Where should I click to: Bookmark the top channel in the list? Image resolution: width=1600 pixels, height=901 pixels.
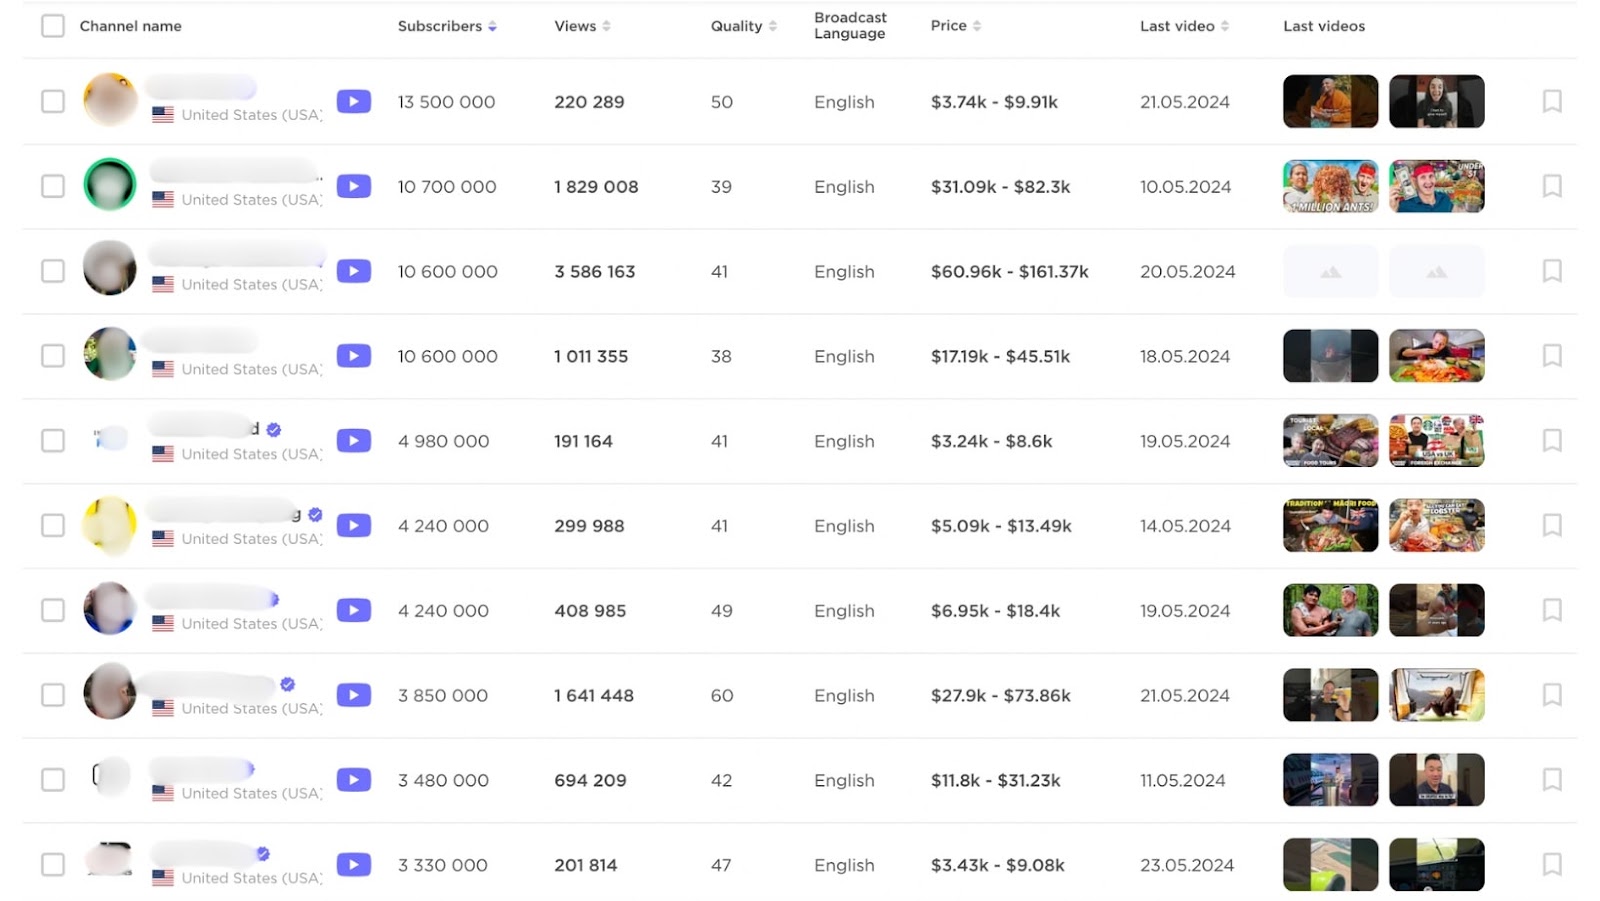(1552, 101)
